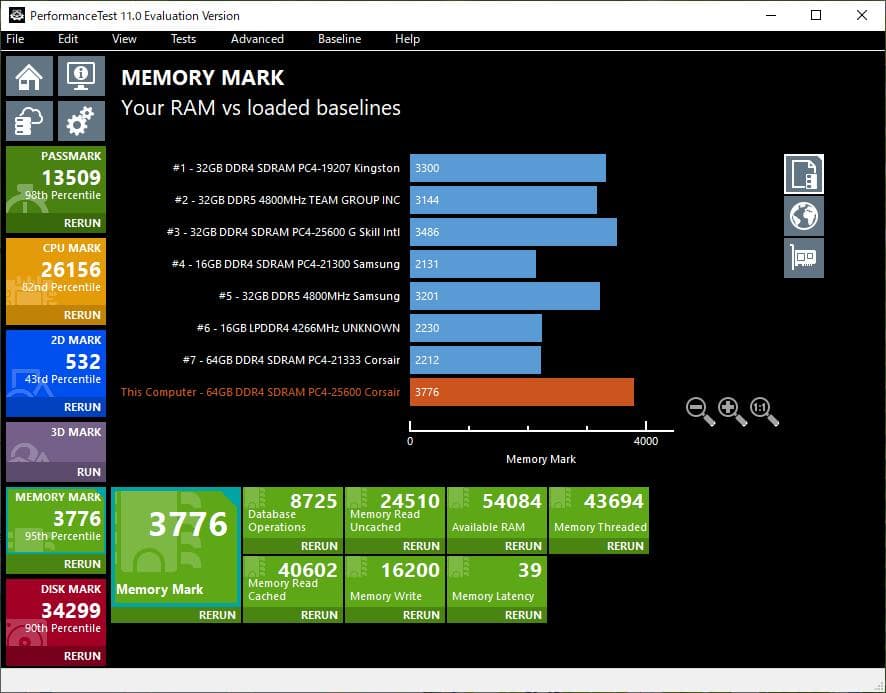This screenshot has width=886, height=693.
Task: Reset chart zoom with 1:1 magnifier
Action: (x=763, y=410)
